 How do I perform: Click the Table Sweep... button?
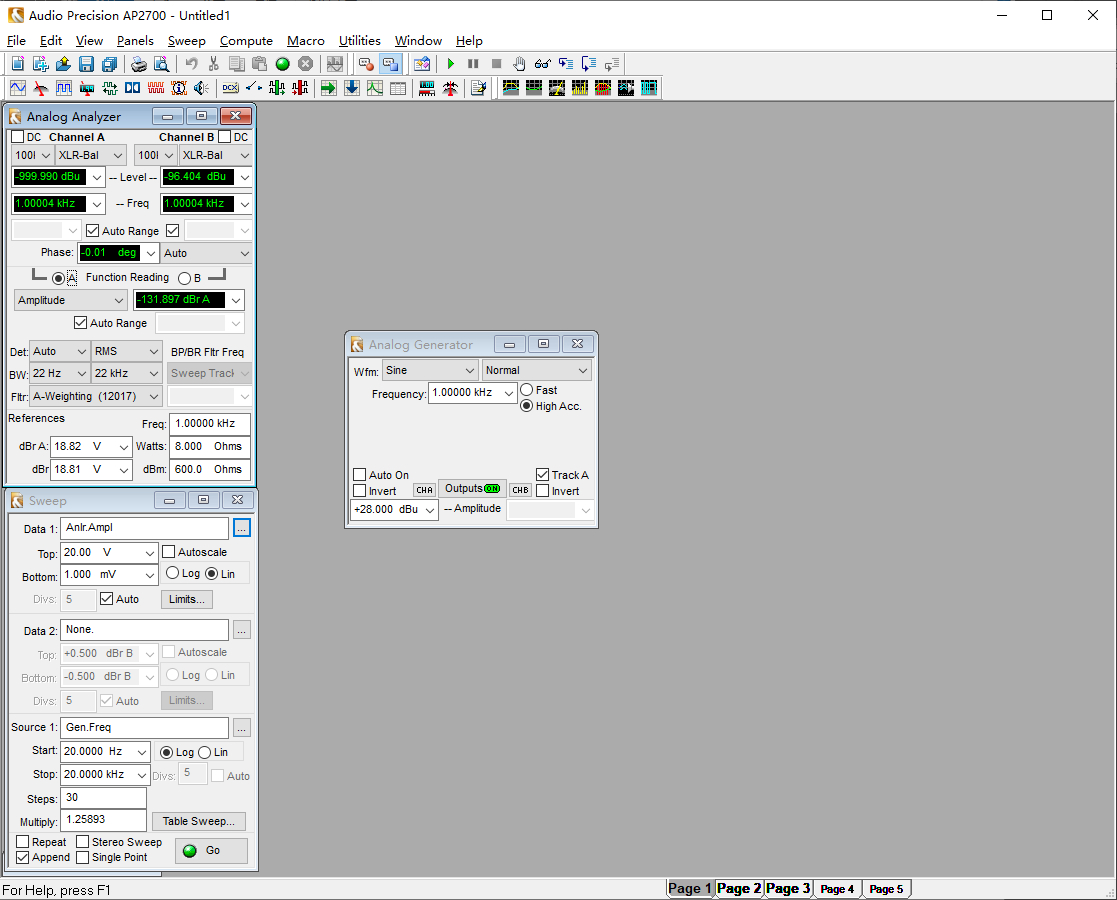198,821
